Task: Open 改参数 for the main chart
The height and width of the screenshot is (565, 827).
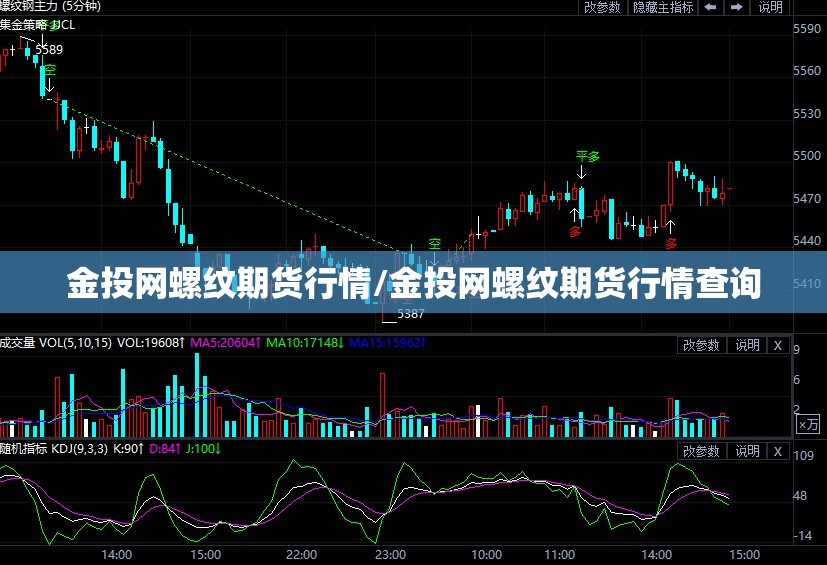Action: [x=602, y=7]
